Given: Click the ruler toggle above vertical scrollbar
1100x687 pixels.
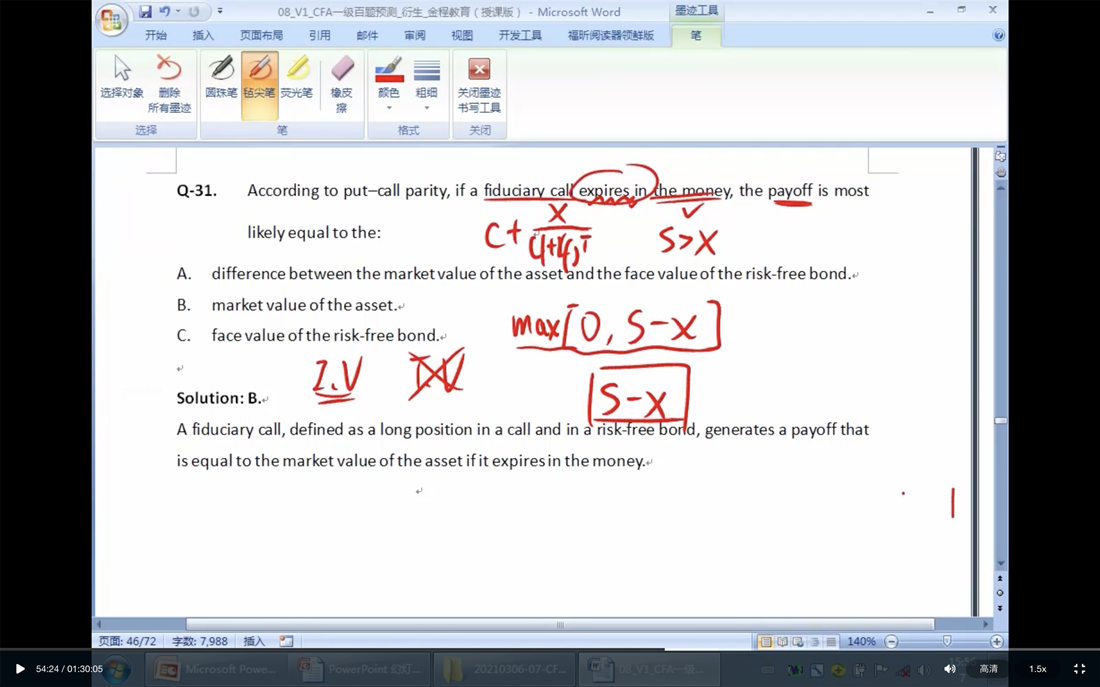Looking at the screenshot, I should click(x=1000, y=156).
